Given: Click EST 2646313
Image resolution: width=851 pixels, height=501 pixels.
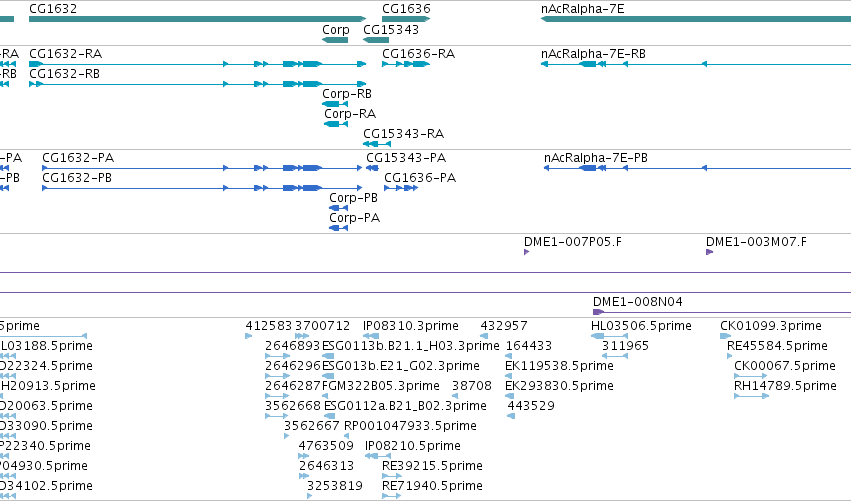Looking at the screenshot, I should [x=326, y=466].
